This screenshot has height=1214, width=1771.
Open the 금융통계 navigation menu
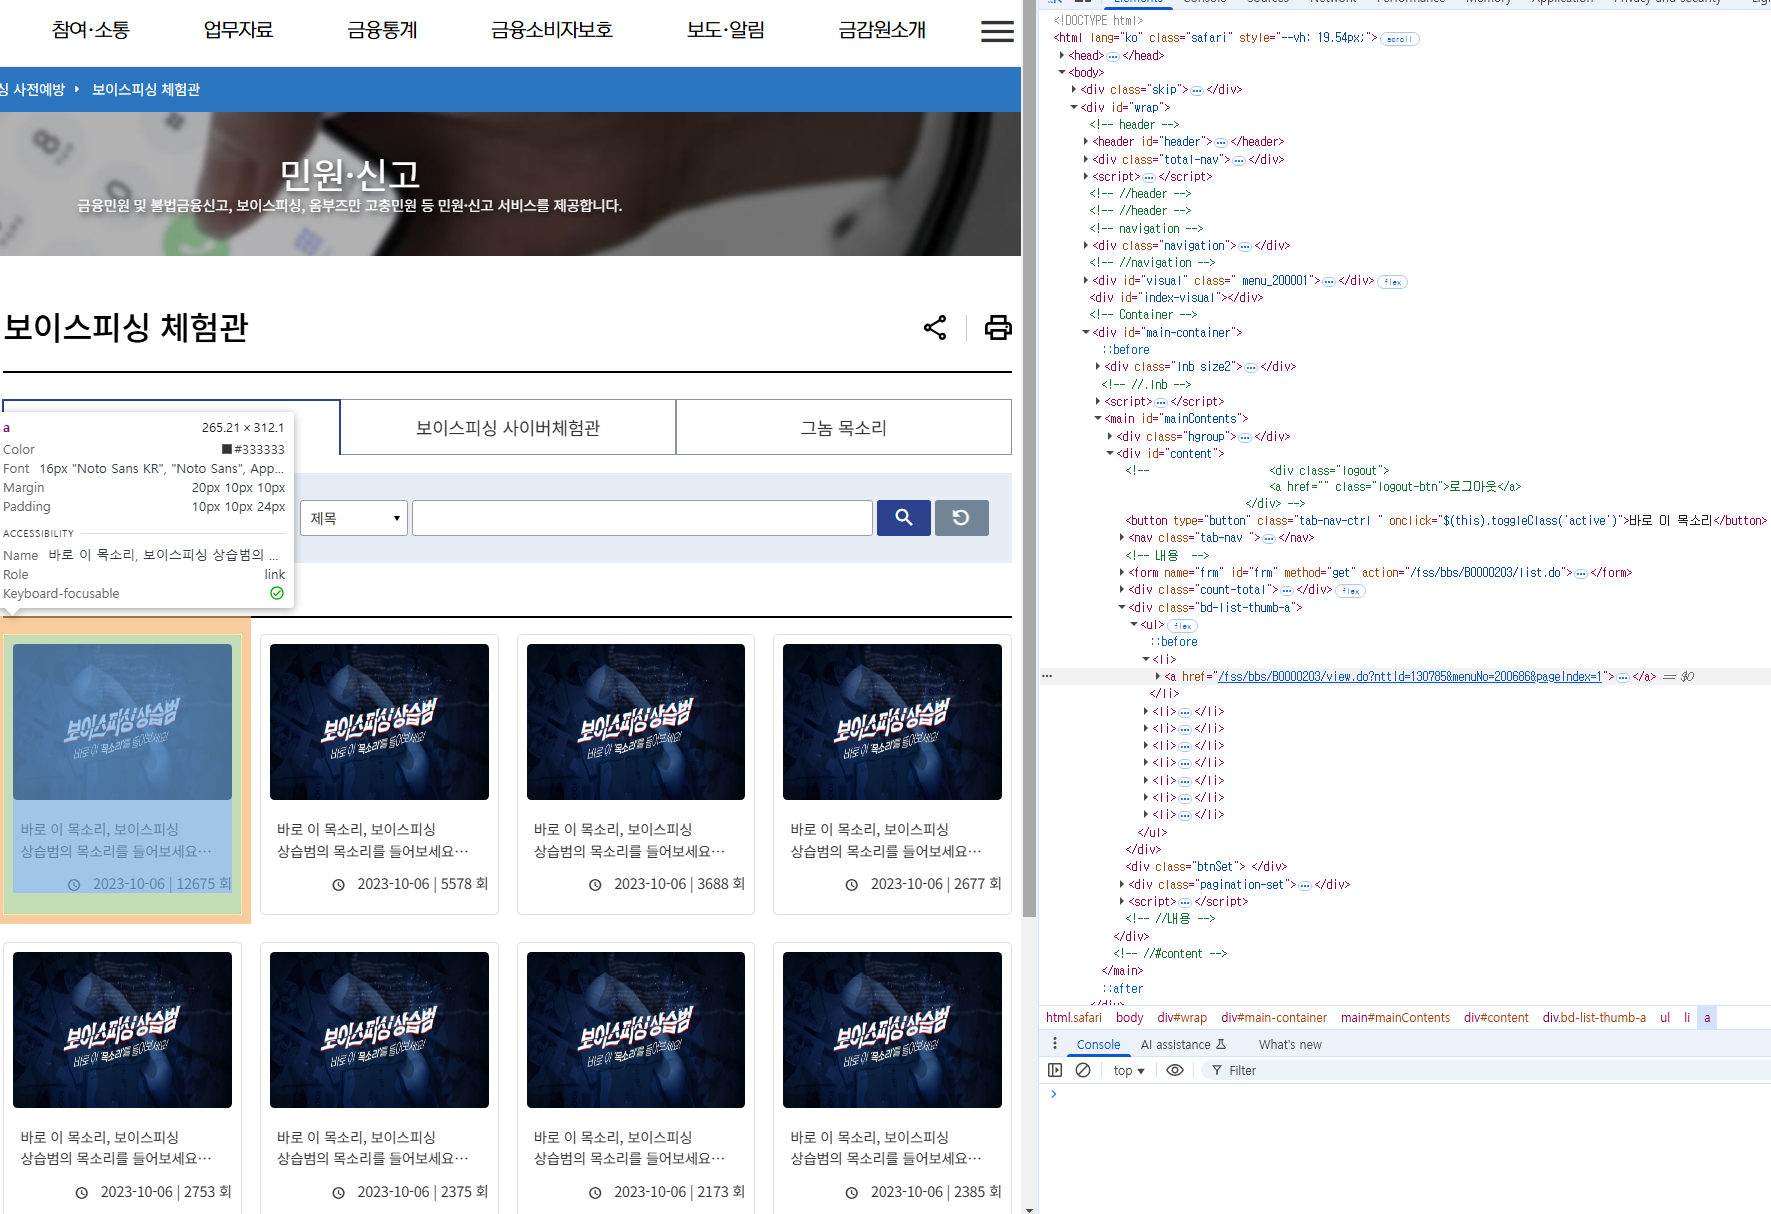click(x=382, y=30)
